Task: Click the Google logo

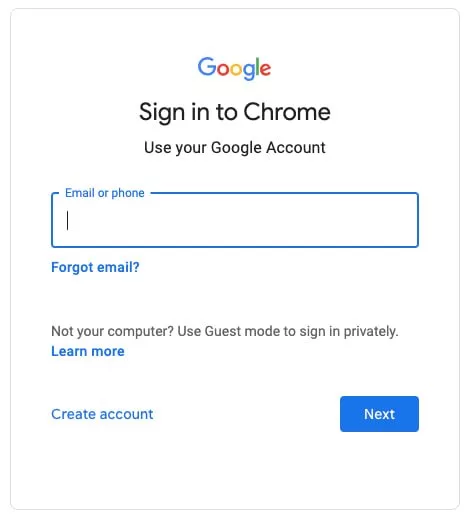Action: click(x=234, y=69)
